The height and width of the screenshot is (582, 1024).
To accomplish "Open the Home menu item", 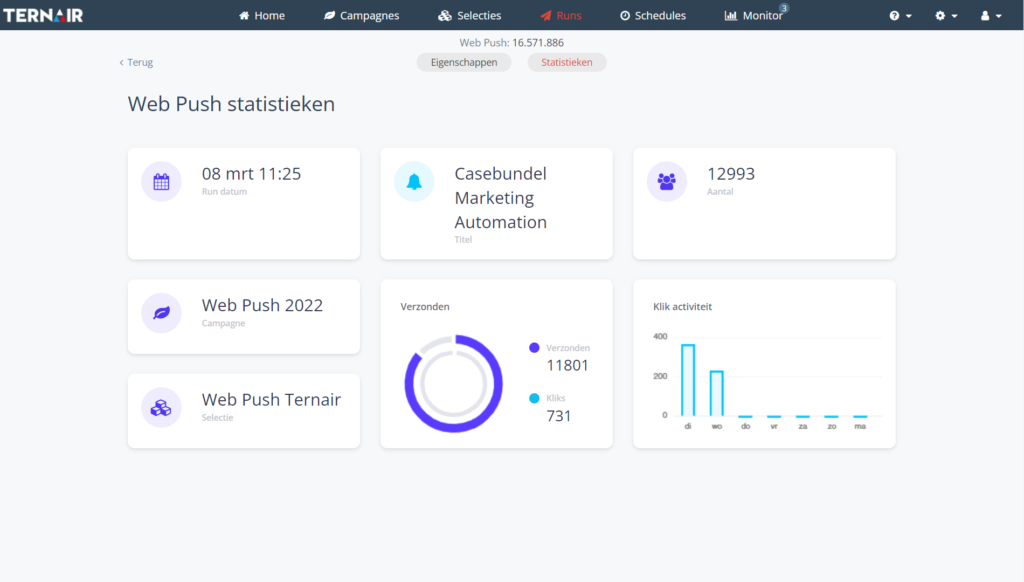I will (262, 16).
